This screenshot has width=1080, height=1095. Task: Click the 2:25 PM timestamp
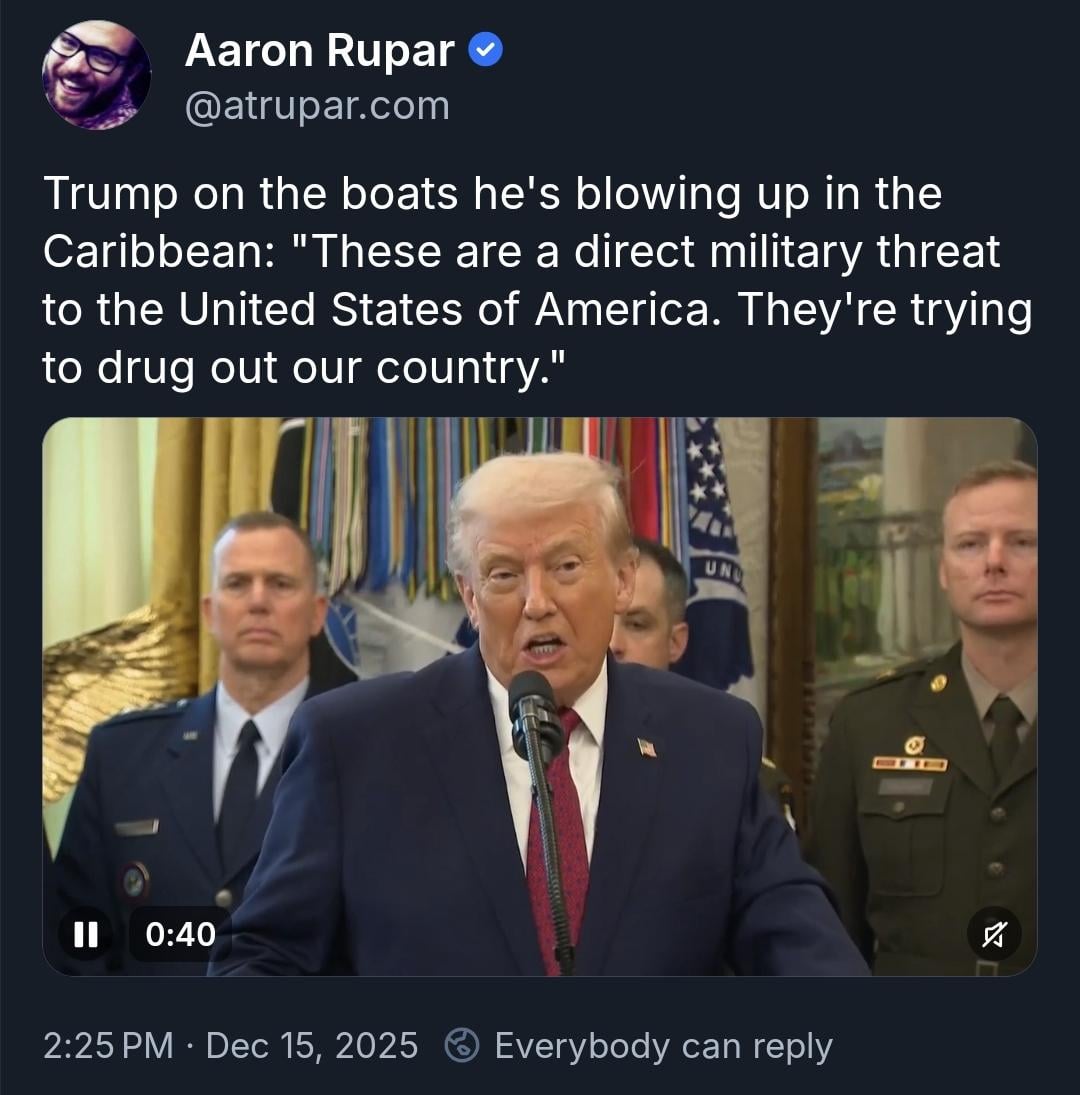click(108, 1045)
